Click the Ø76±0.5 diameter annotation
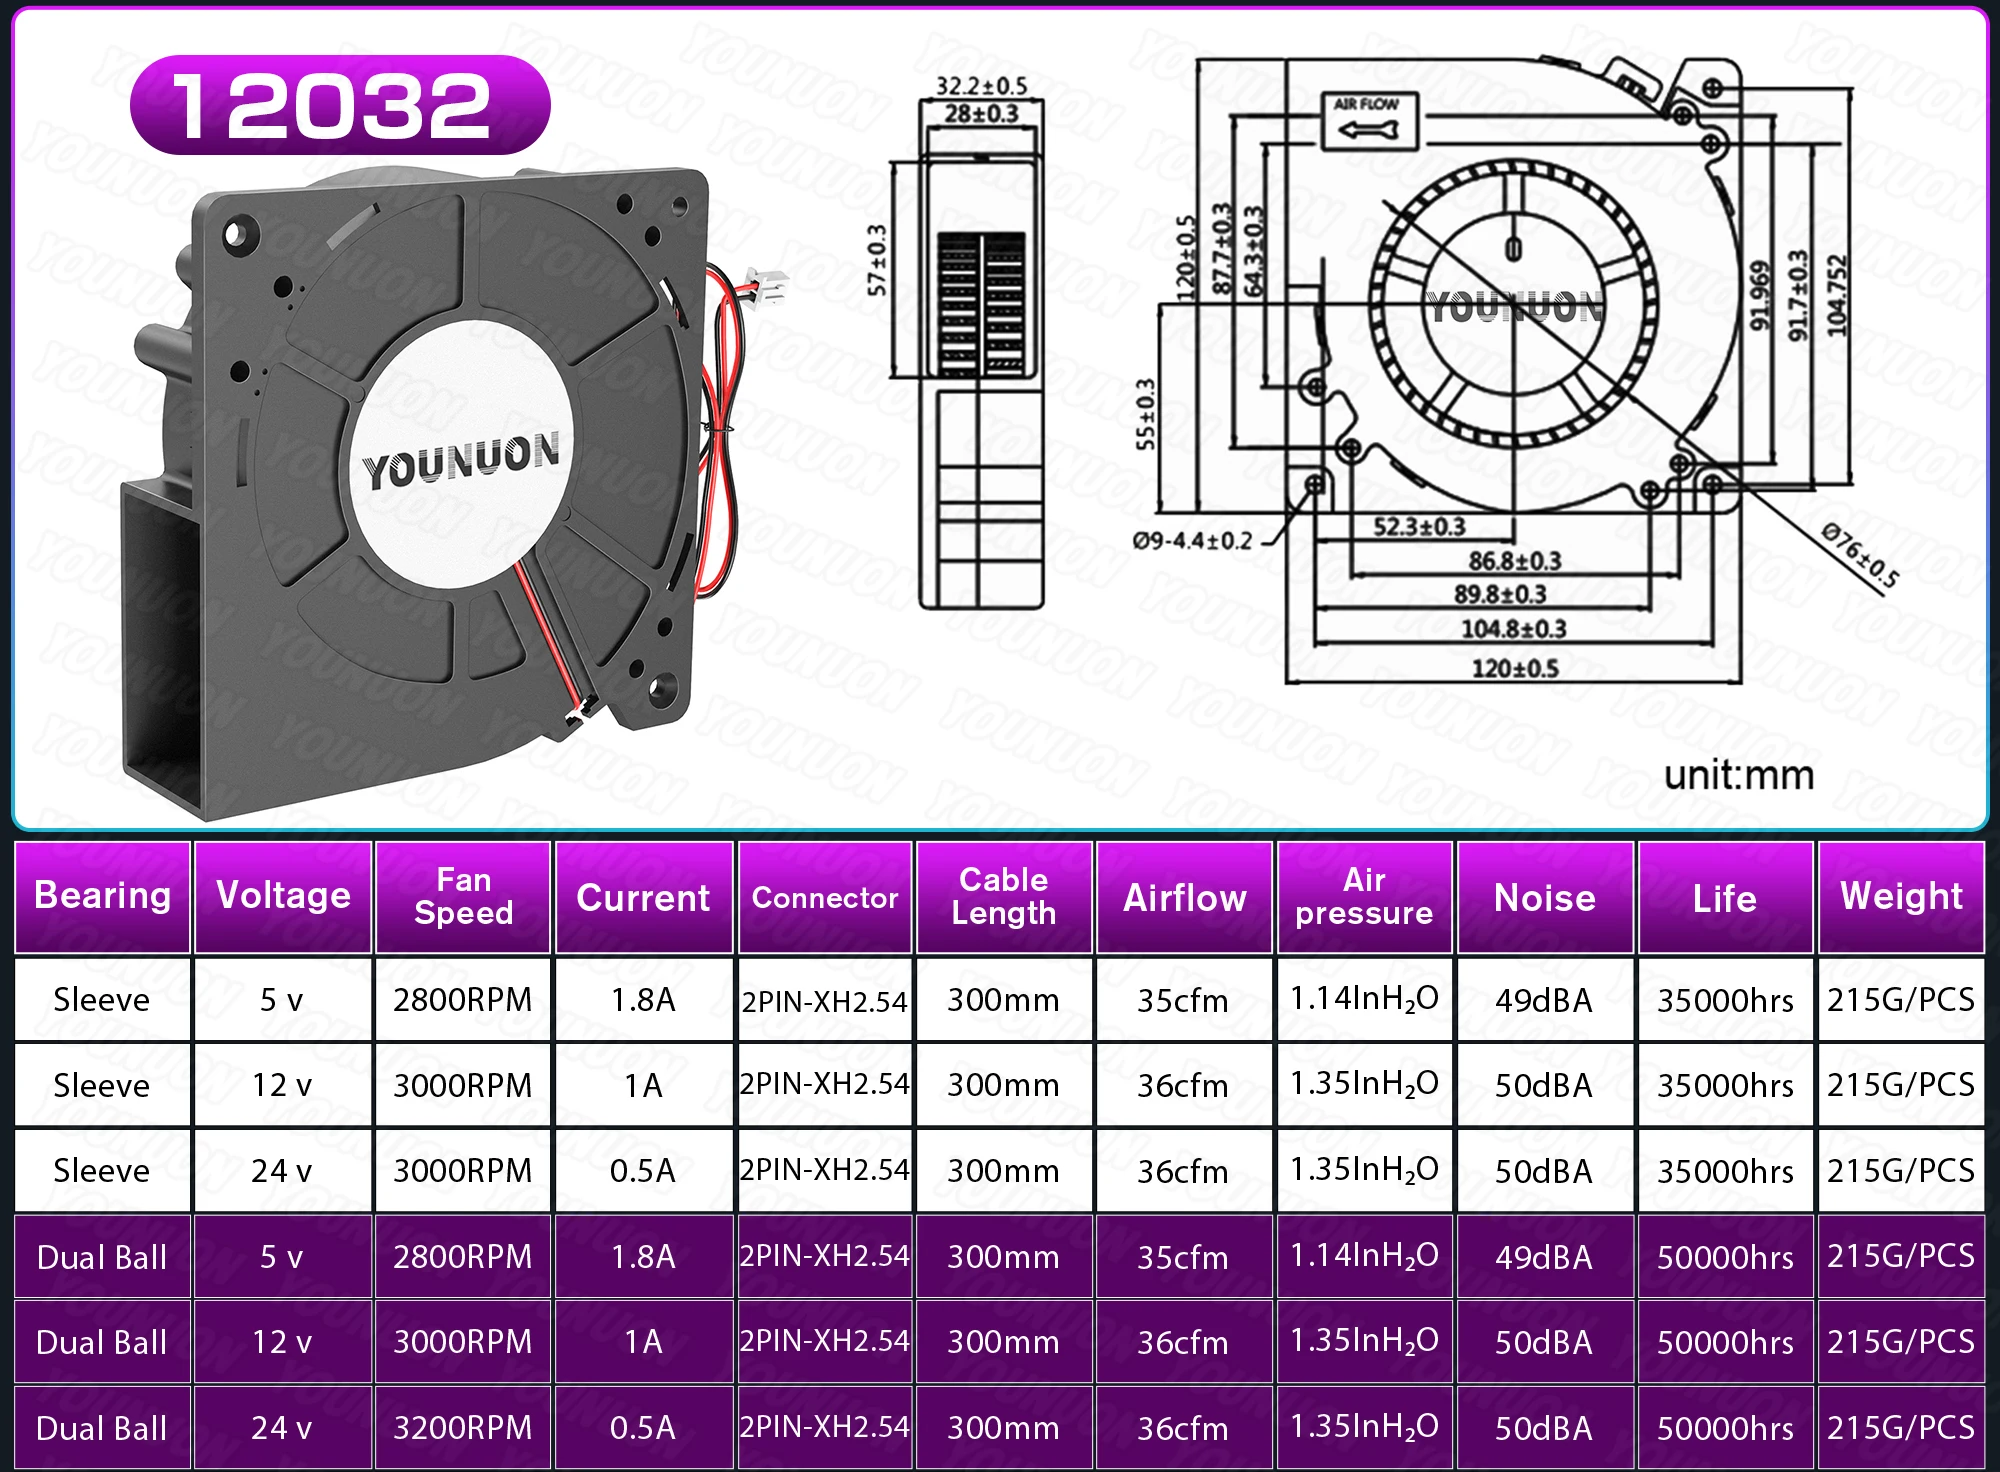This screenshot has width=2000, height=1472. click(x=1858, y=555)
